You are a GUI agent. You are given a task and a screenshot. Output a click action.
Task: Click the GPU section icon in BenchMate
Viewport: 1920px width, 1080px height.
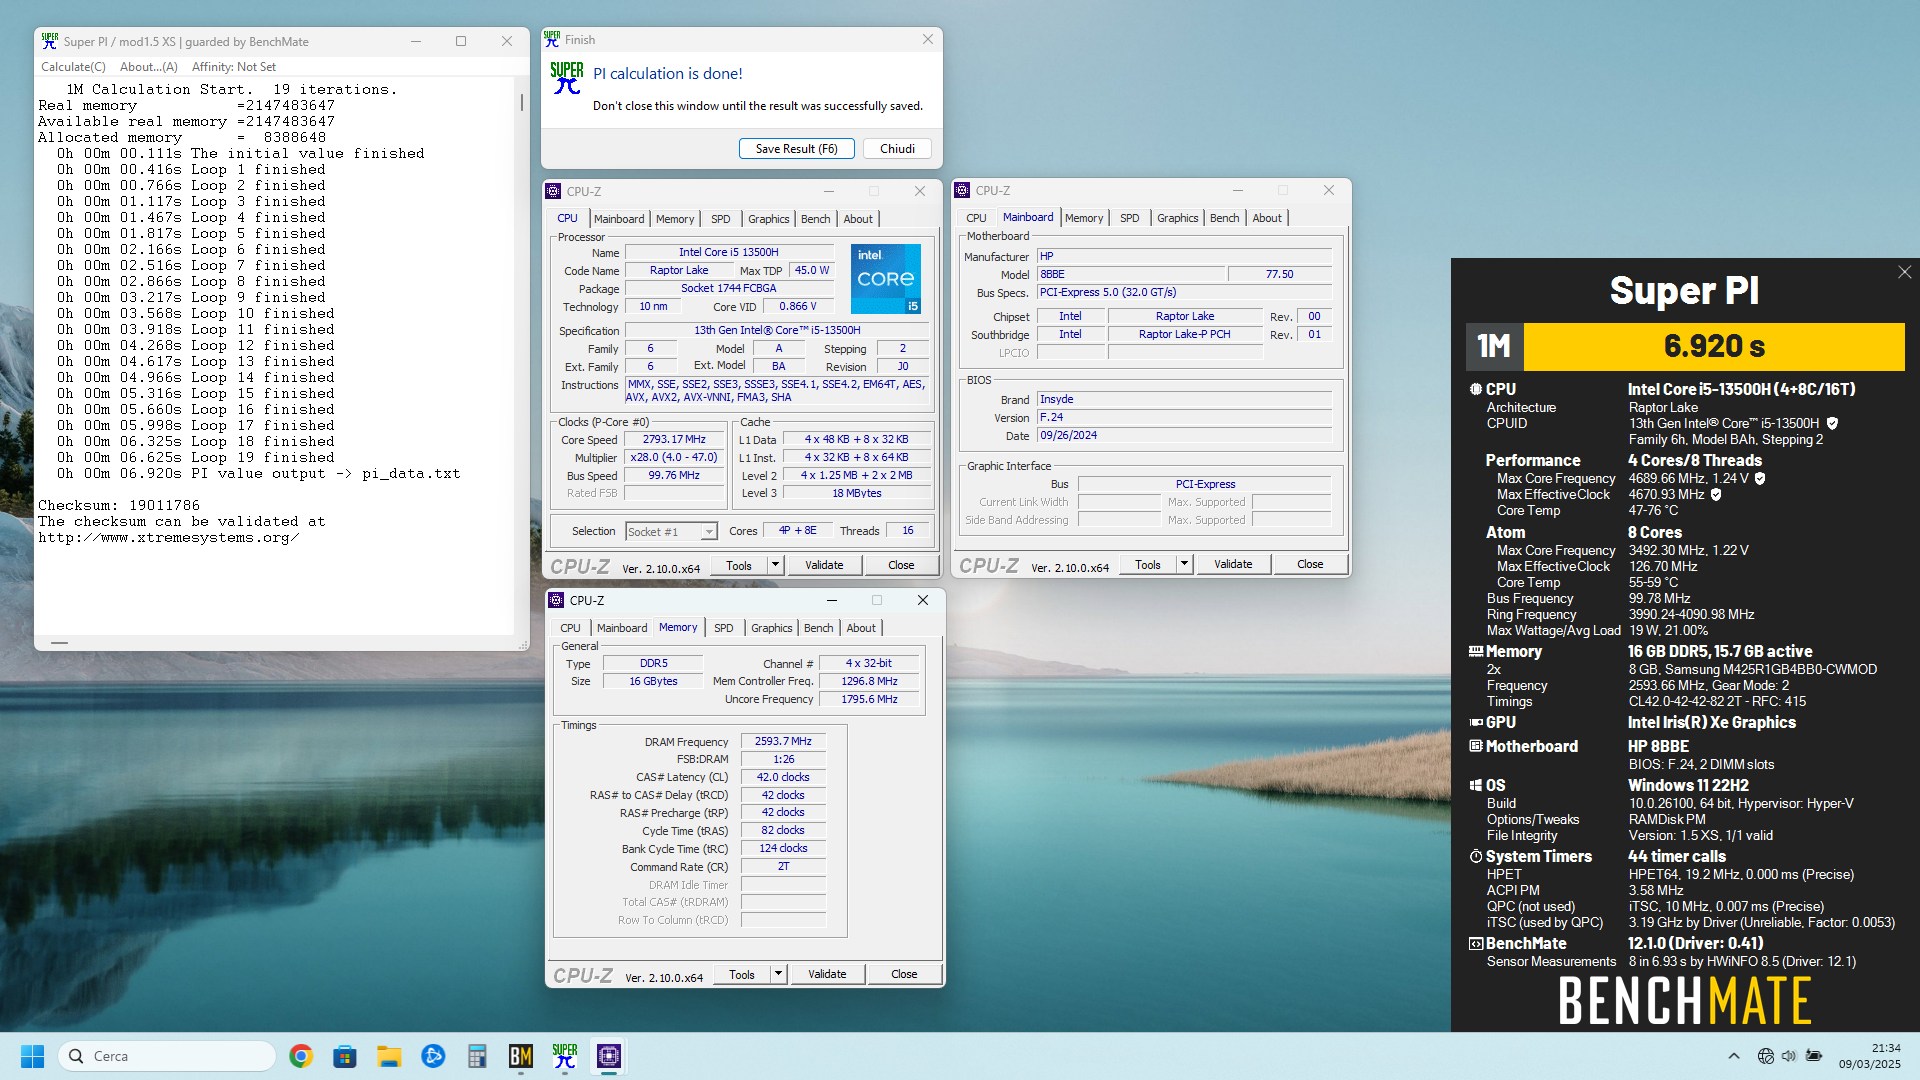pos(1475,722)
